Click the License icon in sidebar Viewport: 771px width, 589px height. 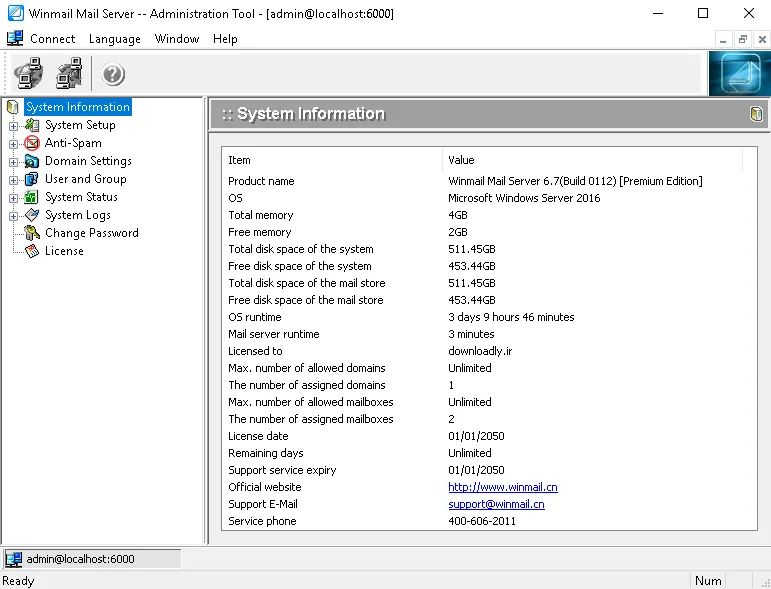32,251
